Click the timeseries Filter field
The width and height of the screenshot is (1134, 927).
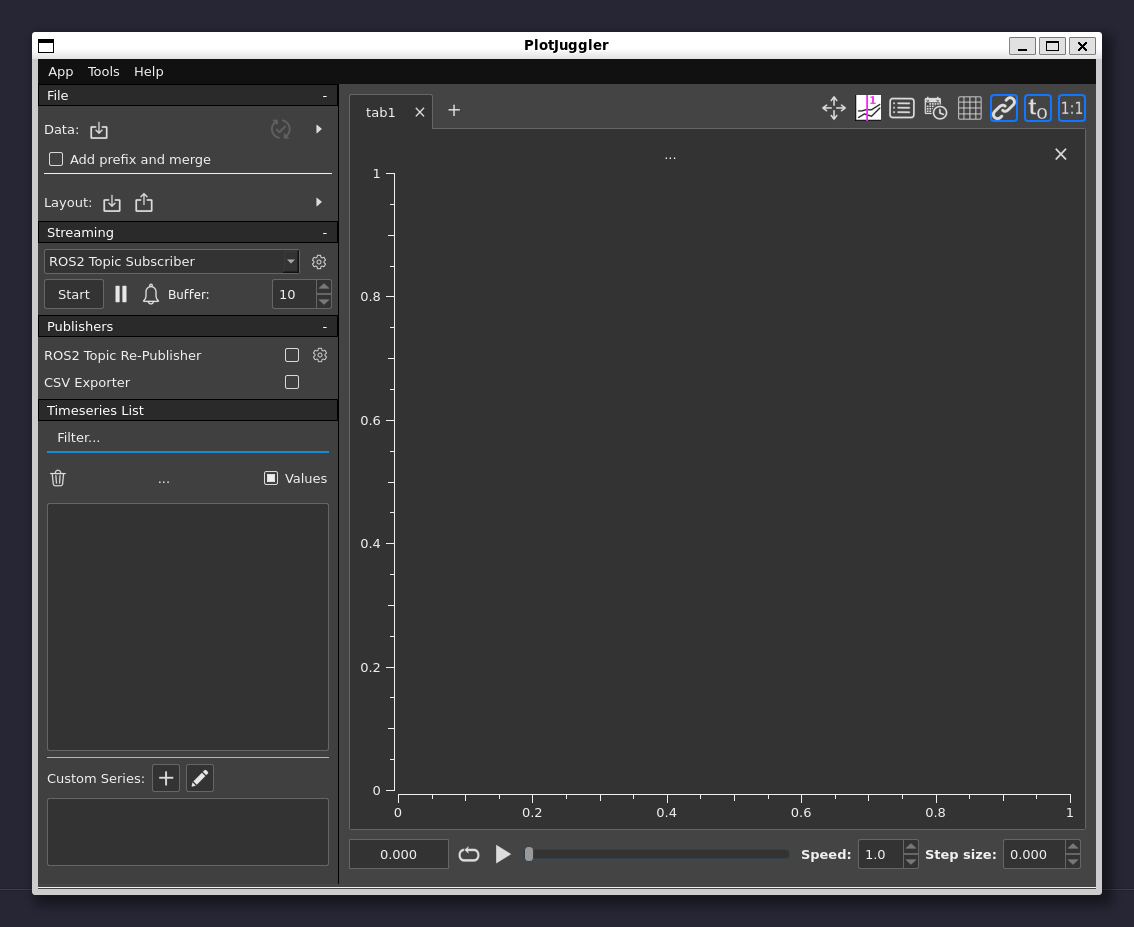click(188, 438)
